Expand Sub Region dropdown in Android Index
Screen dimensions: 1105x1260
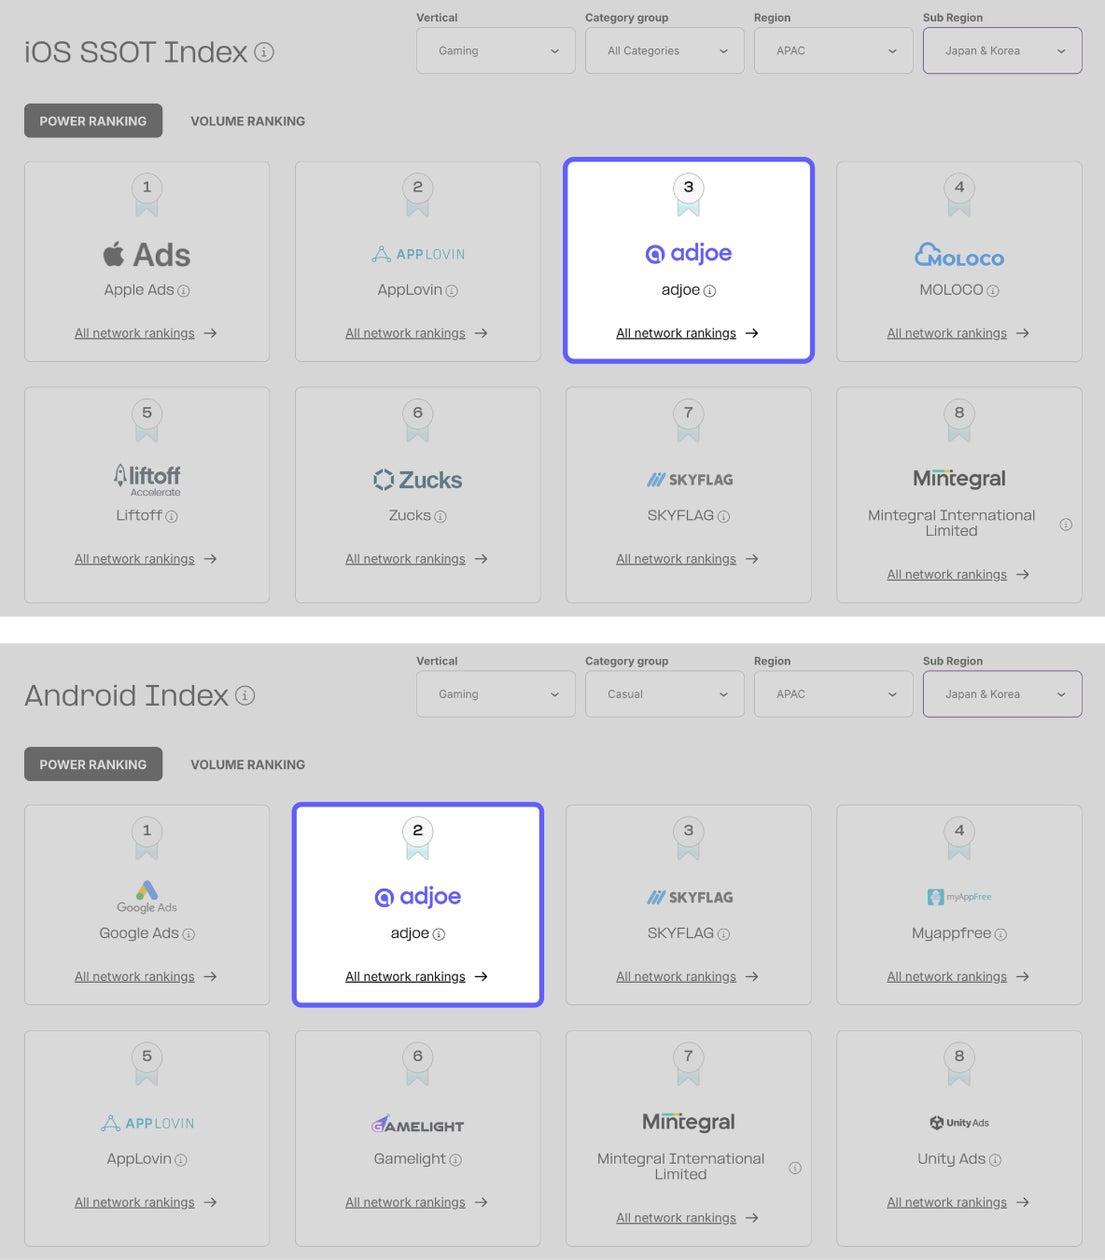(x=1002, y=694)
